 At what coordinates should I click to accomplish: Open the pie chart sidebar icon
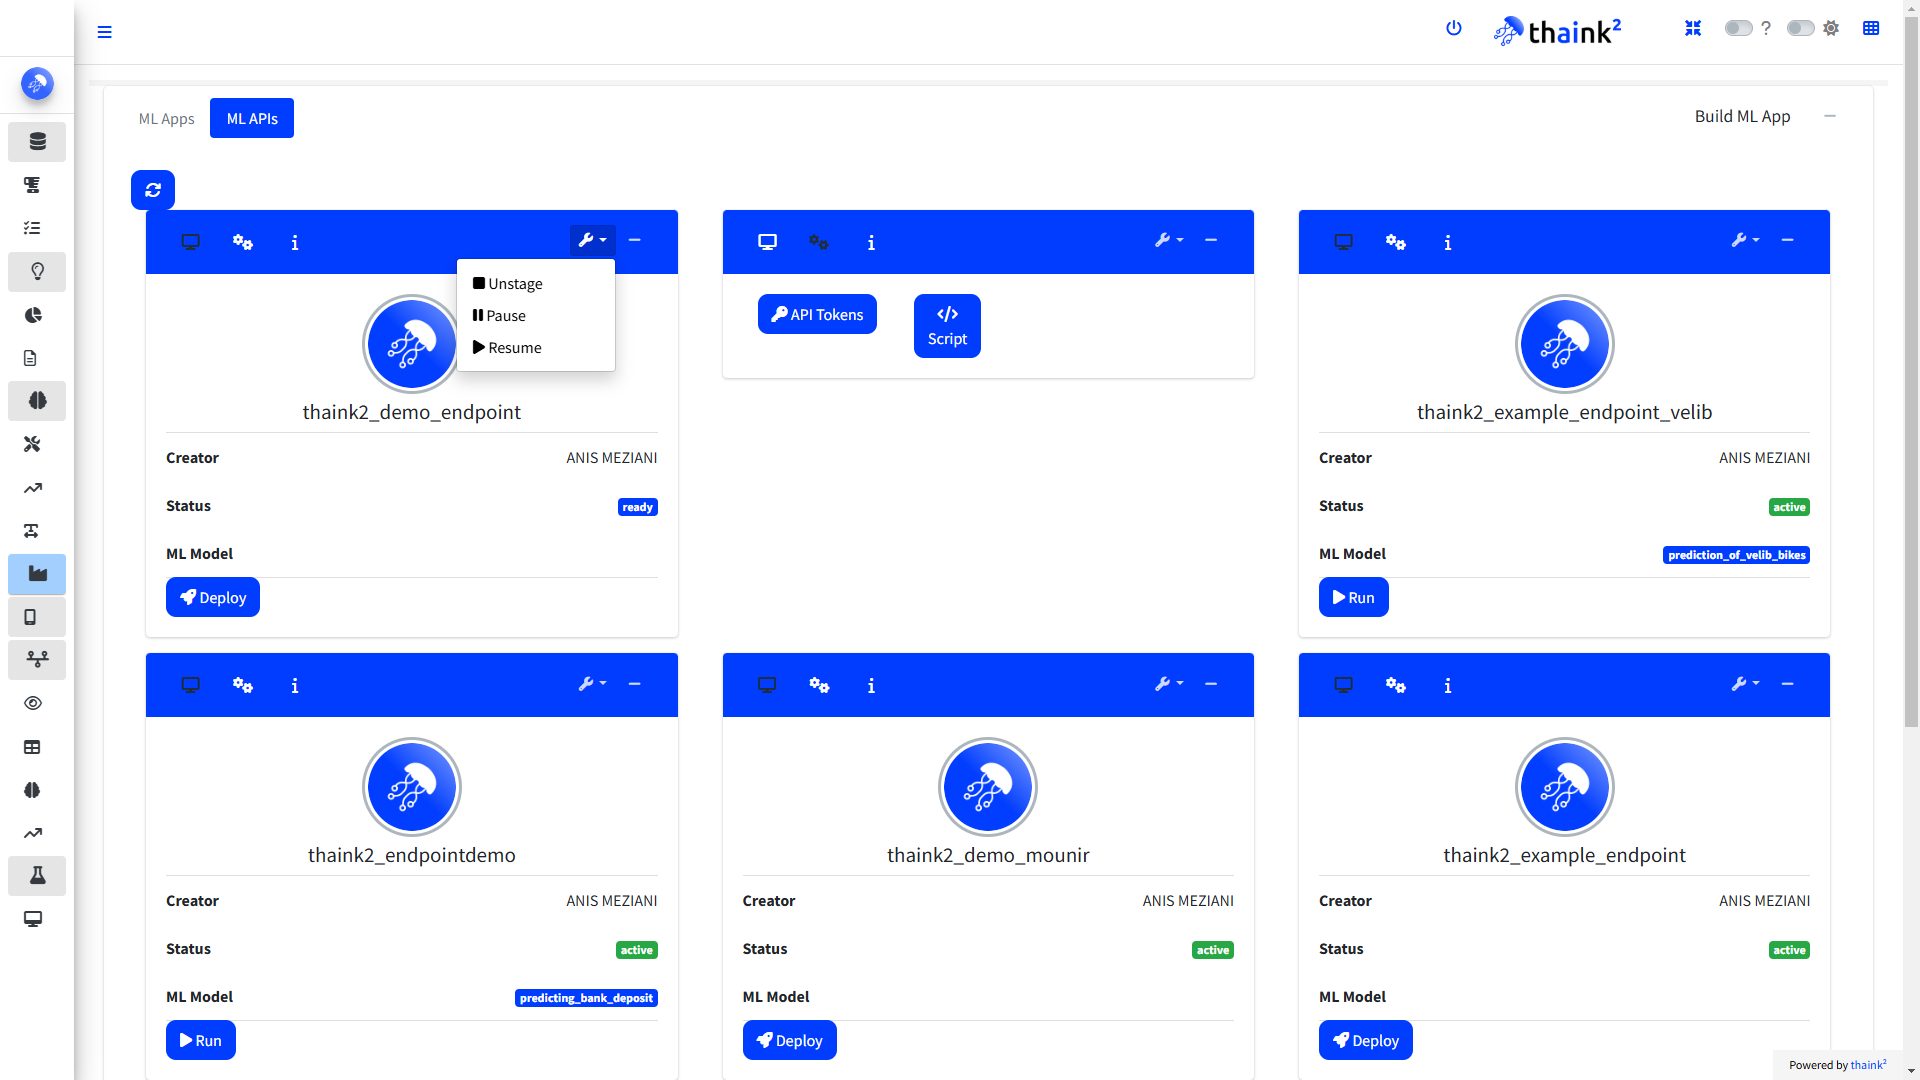pos(33,315)
